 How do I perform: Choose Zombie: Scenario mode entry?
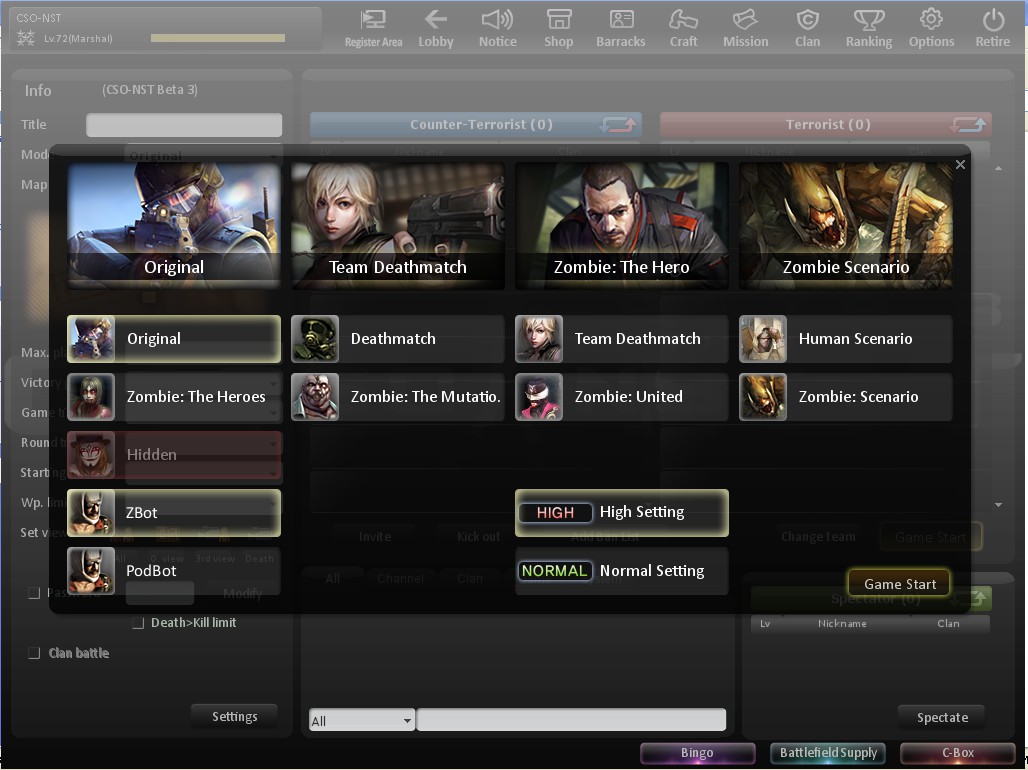coord(846,397)
